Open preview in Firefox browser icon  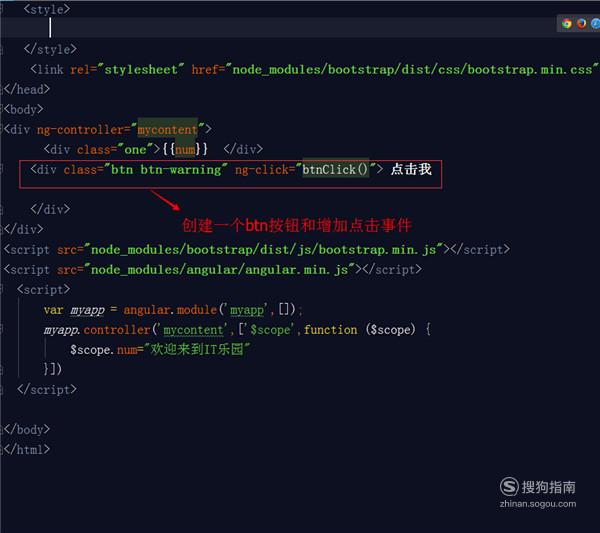(582, 24)
